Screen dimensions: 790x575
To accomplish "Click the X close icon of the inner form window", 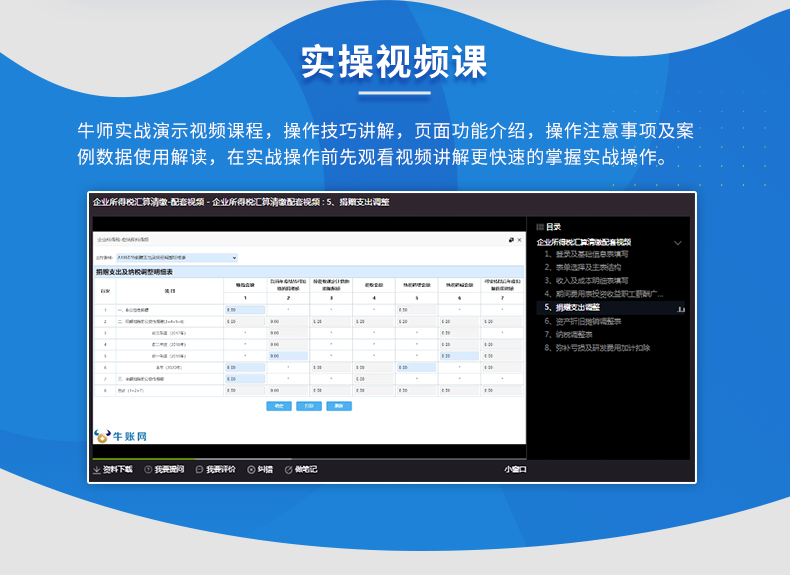I will pos(519,240).
